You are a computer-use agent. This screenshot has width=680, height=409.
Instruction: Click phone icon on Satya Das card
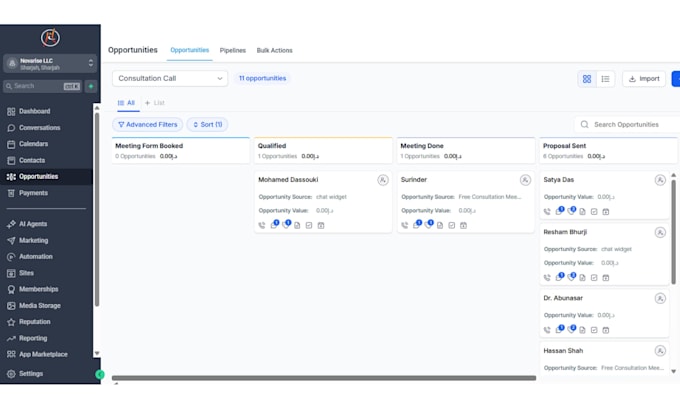pyautogui.click(x=547, y=212)
